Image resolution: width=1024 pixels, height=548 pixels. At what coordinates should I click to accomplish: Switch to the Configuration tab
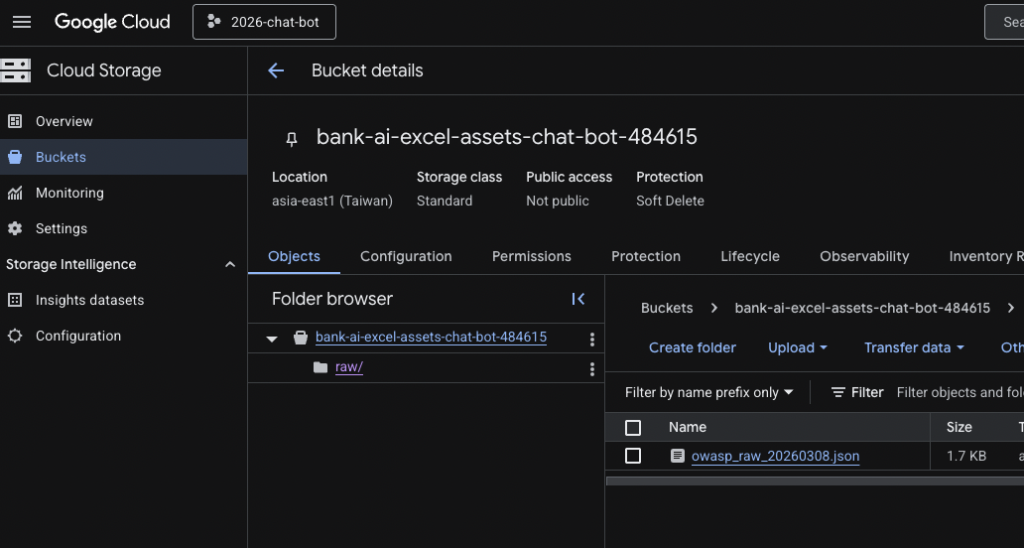click(x=406, y=256)
